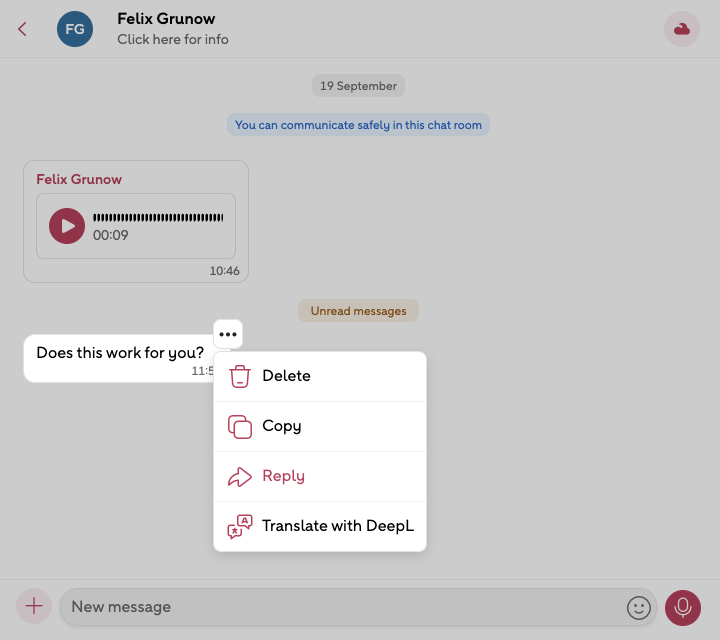
Task: Click "Click here for info" under contact name
Action: point(172,40)
